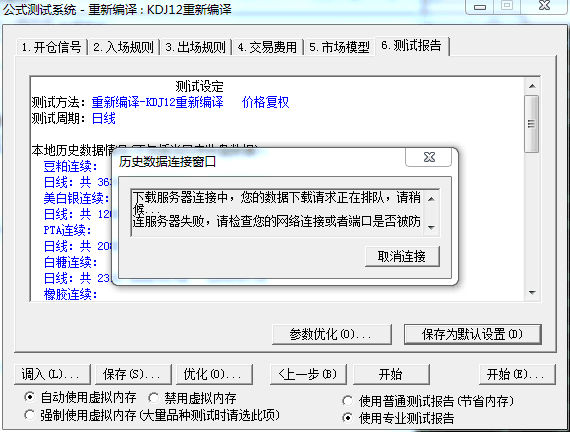
Task: Open the 市场模型 tab
Action: point(339,47)
